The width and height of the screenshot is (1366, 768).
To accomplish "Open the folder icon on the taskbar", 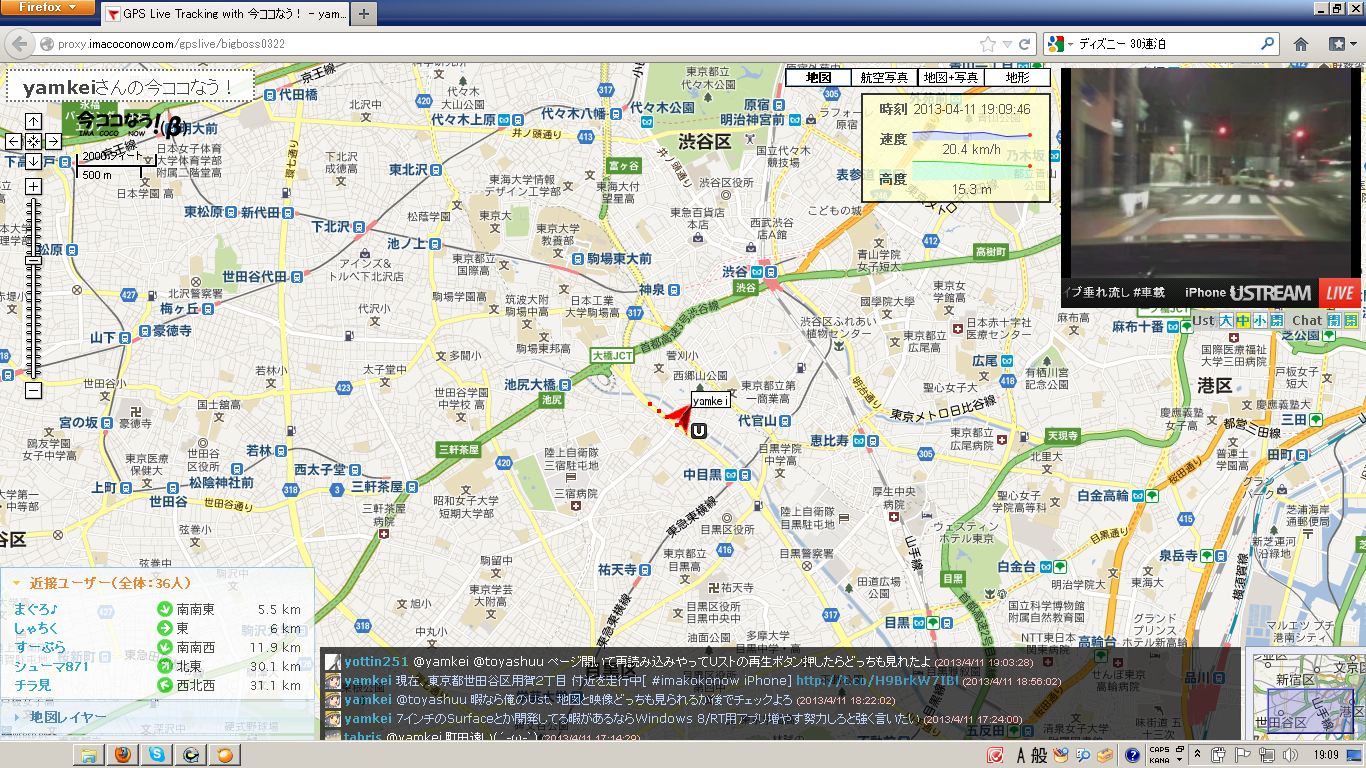I will (89, 755).
